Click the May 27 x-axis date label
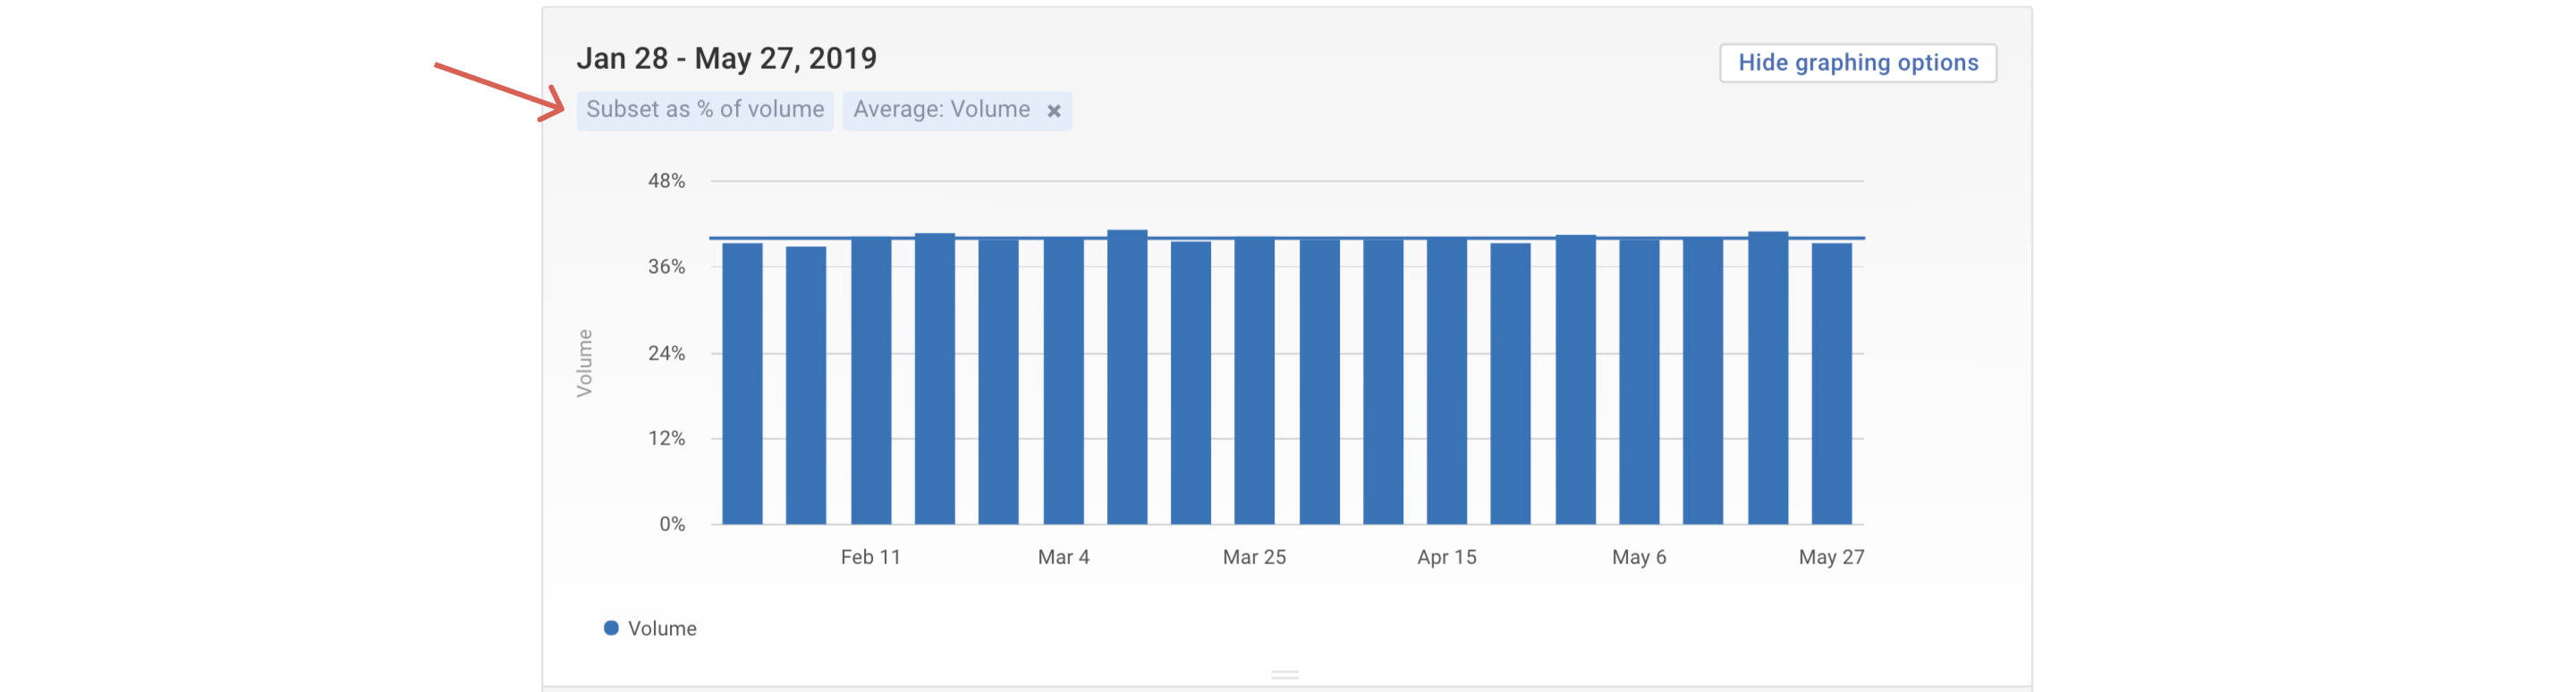The image size is (2576, 692). click(x=1830, y=557)
